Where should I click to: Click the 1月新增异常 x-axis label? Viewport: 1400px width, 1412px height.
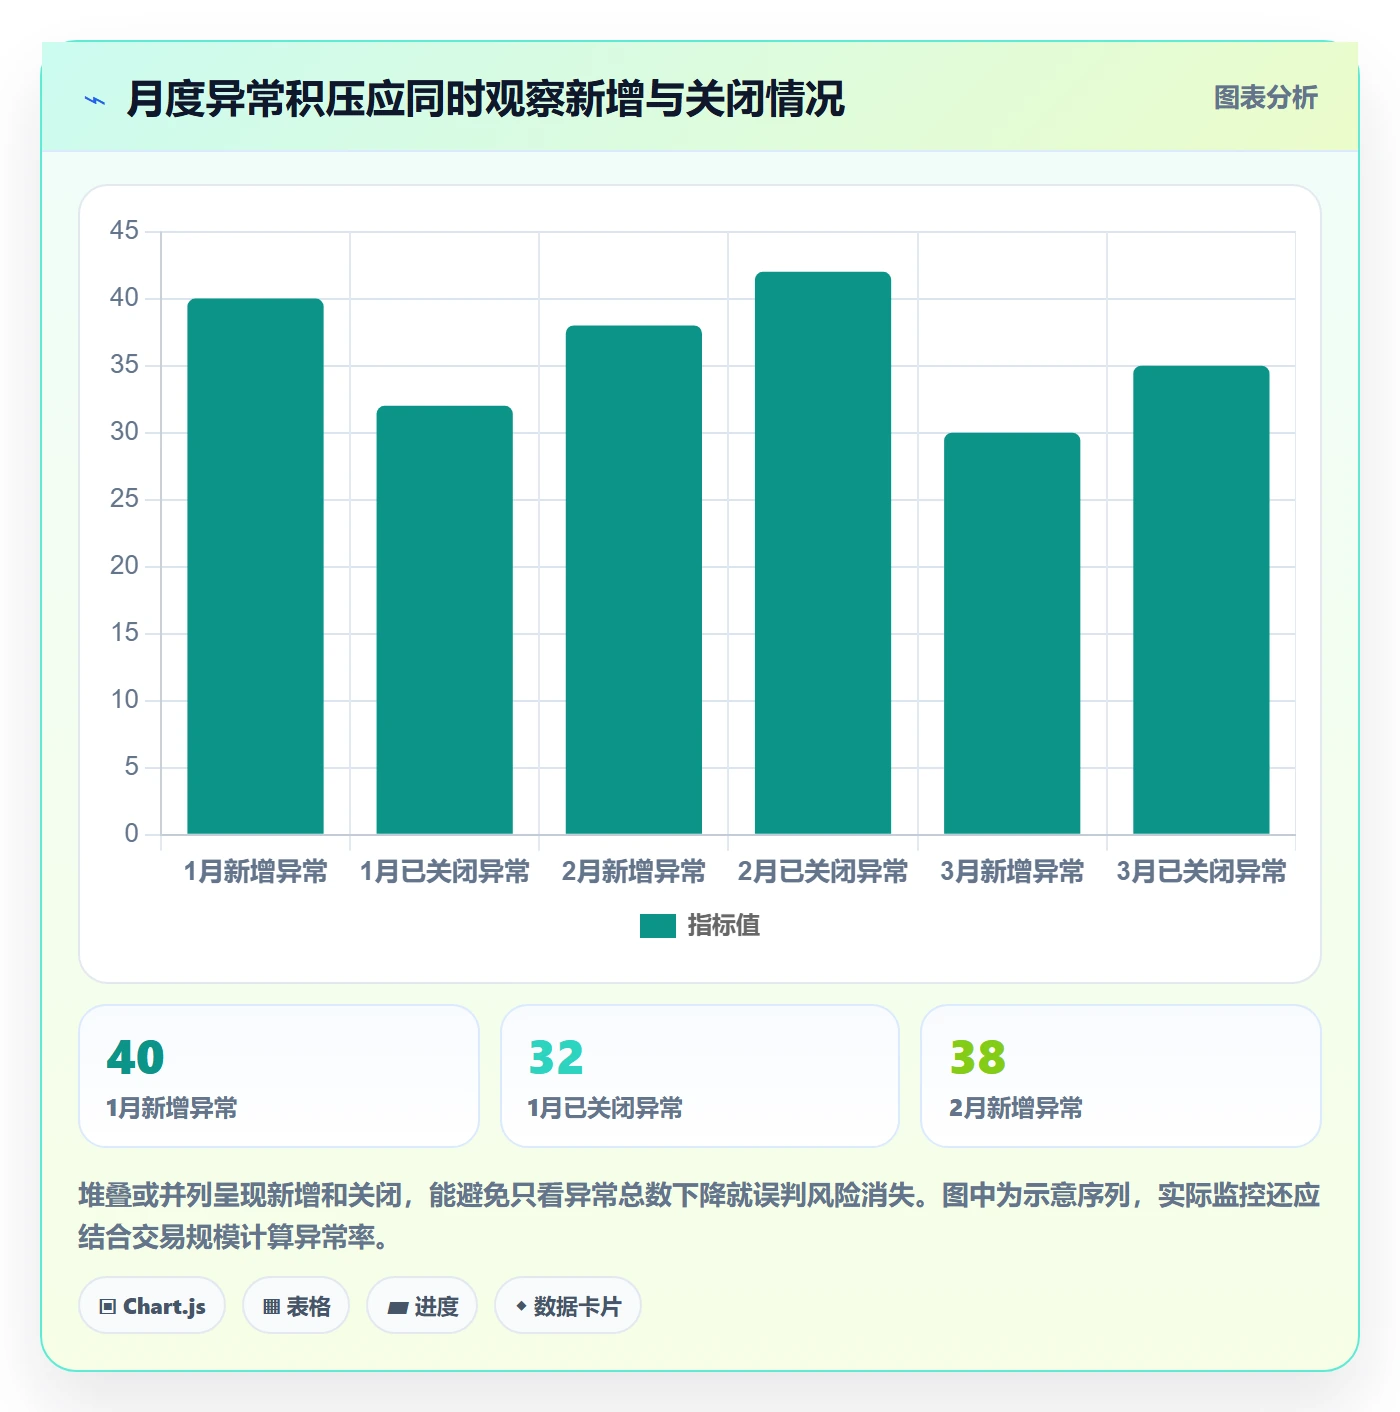[x=255, y=872]
